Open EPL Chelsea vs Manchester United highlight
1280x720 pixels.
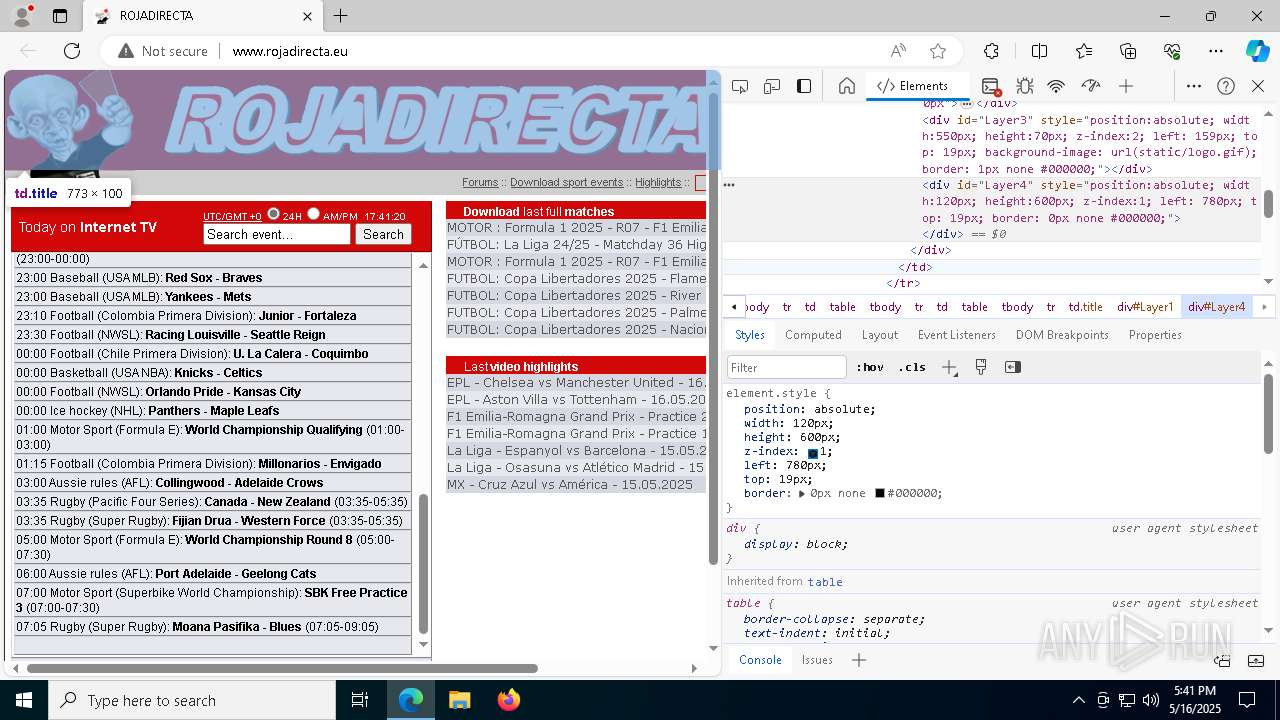(577, 383)
